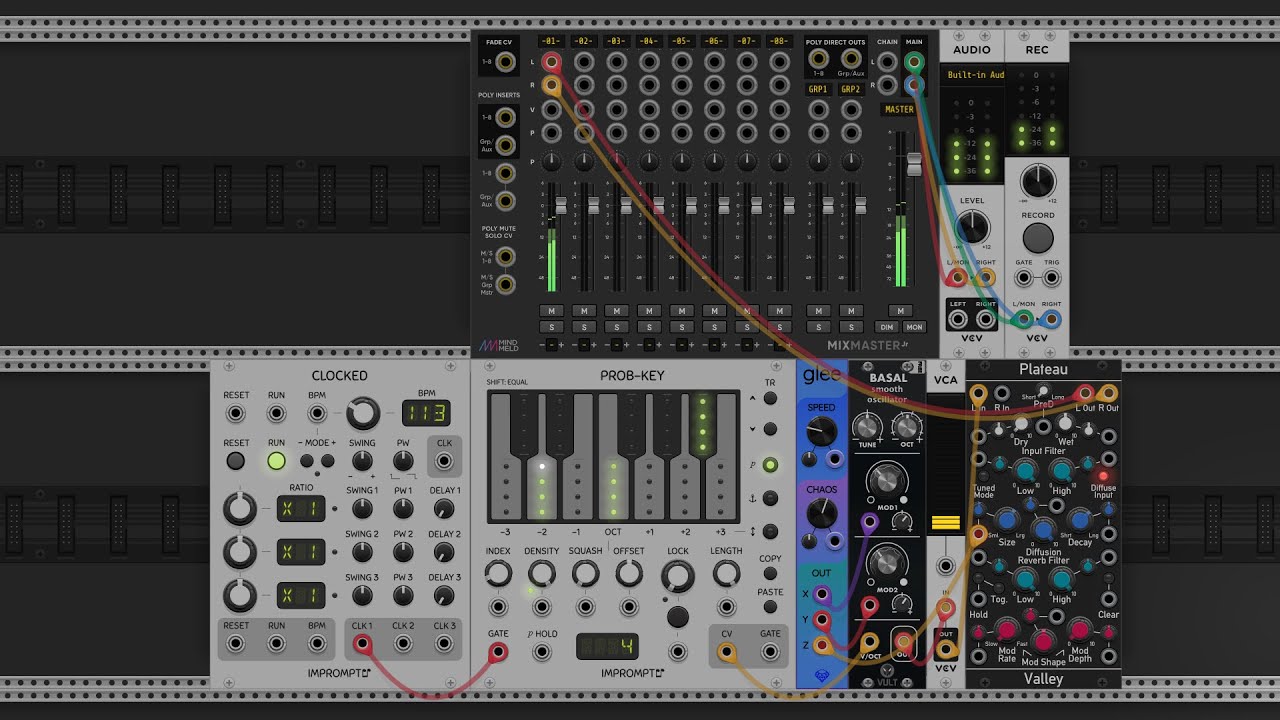
Task: Click the MASTER fader handle
Action: pyautogui.click(x=913, y=165)
